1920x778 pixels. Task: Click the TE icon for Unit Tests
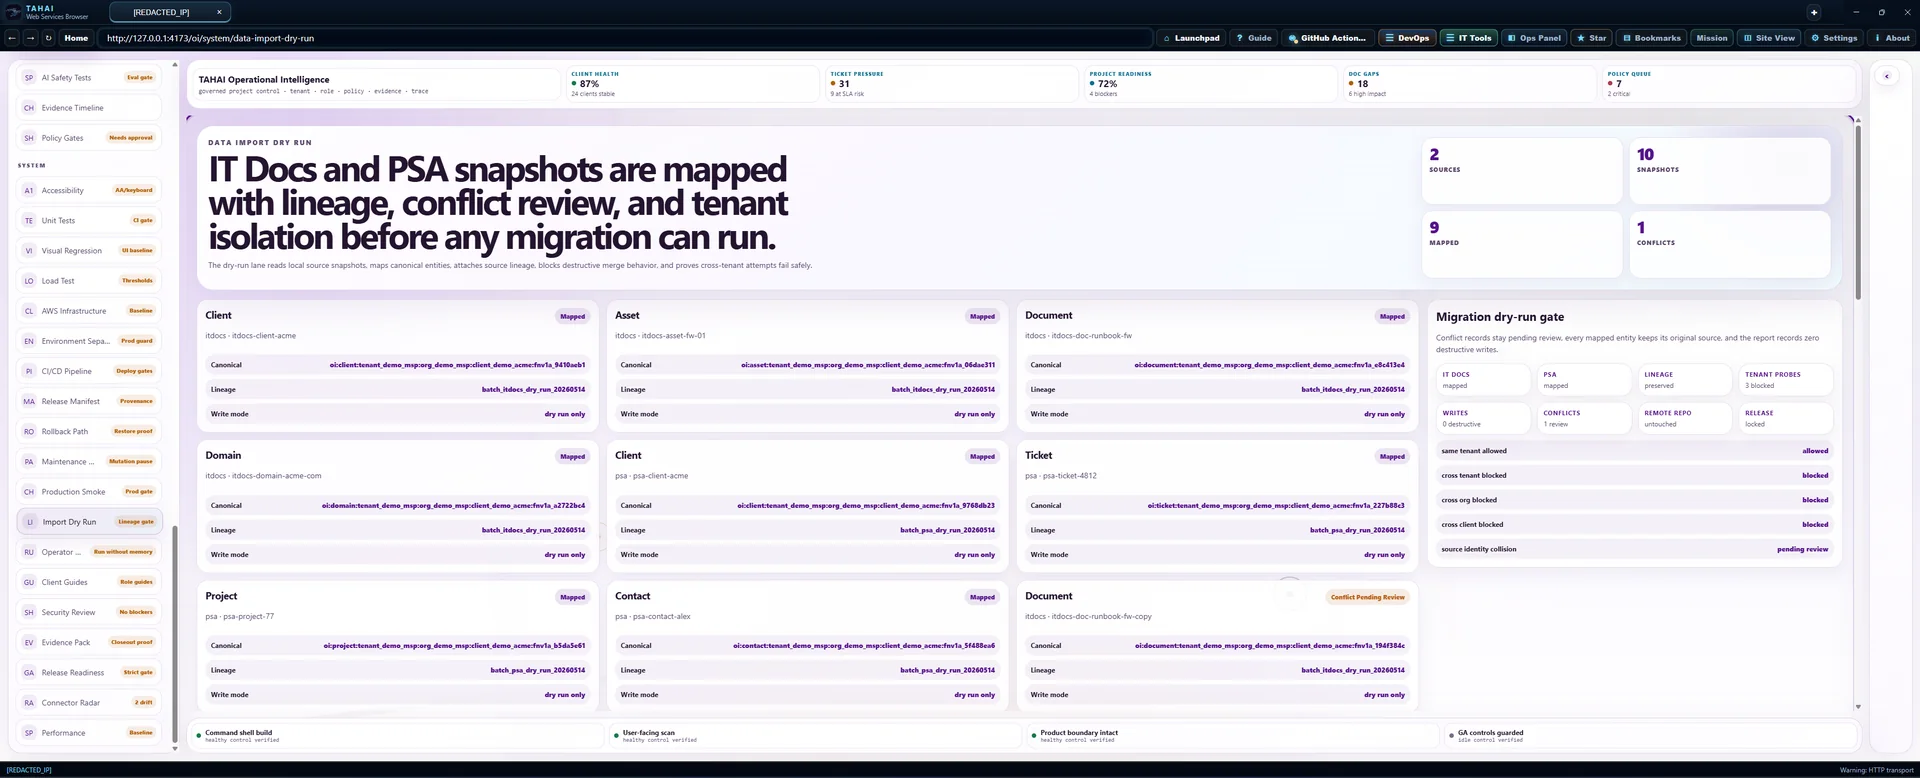coord(29,221)
